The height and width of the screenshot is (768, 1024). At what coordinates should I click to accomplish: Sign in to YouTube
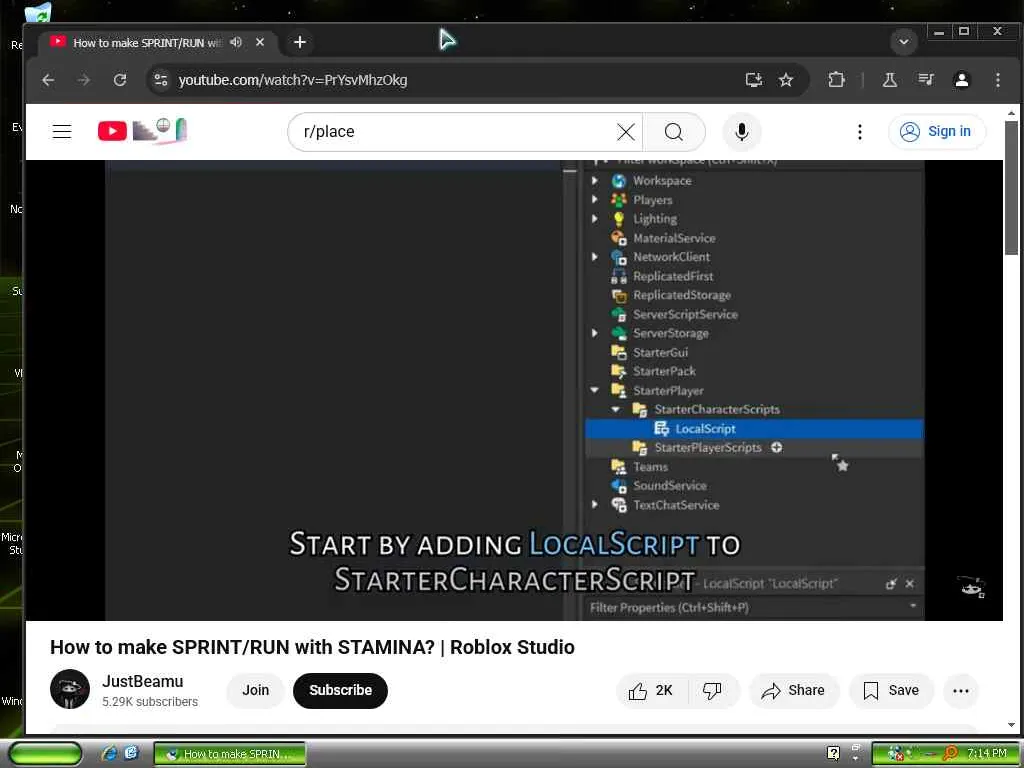pyautogui.click(x=937, y=131)
